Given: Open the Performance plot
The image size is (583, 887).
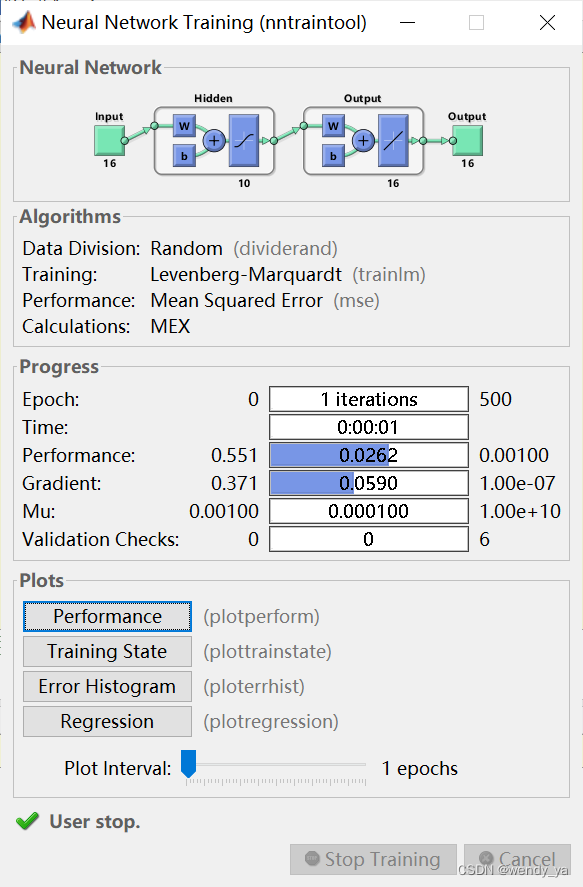Looking at the screenshot, I should [x=107, y=617].
